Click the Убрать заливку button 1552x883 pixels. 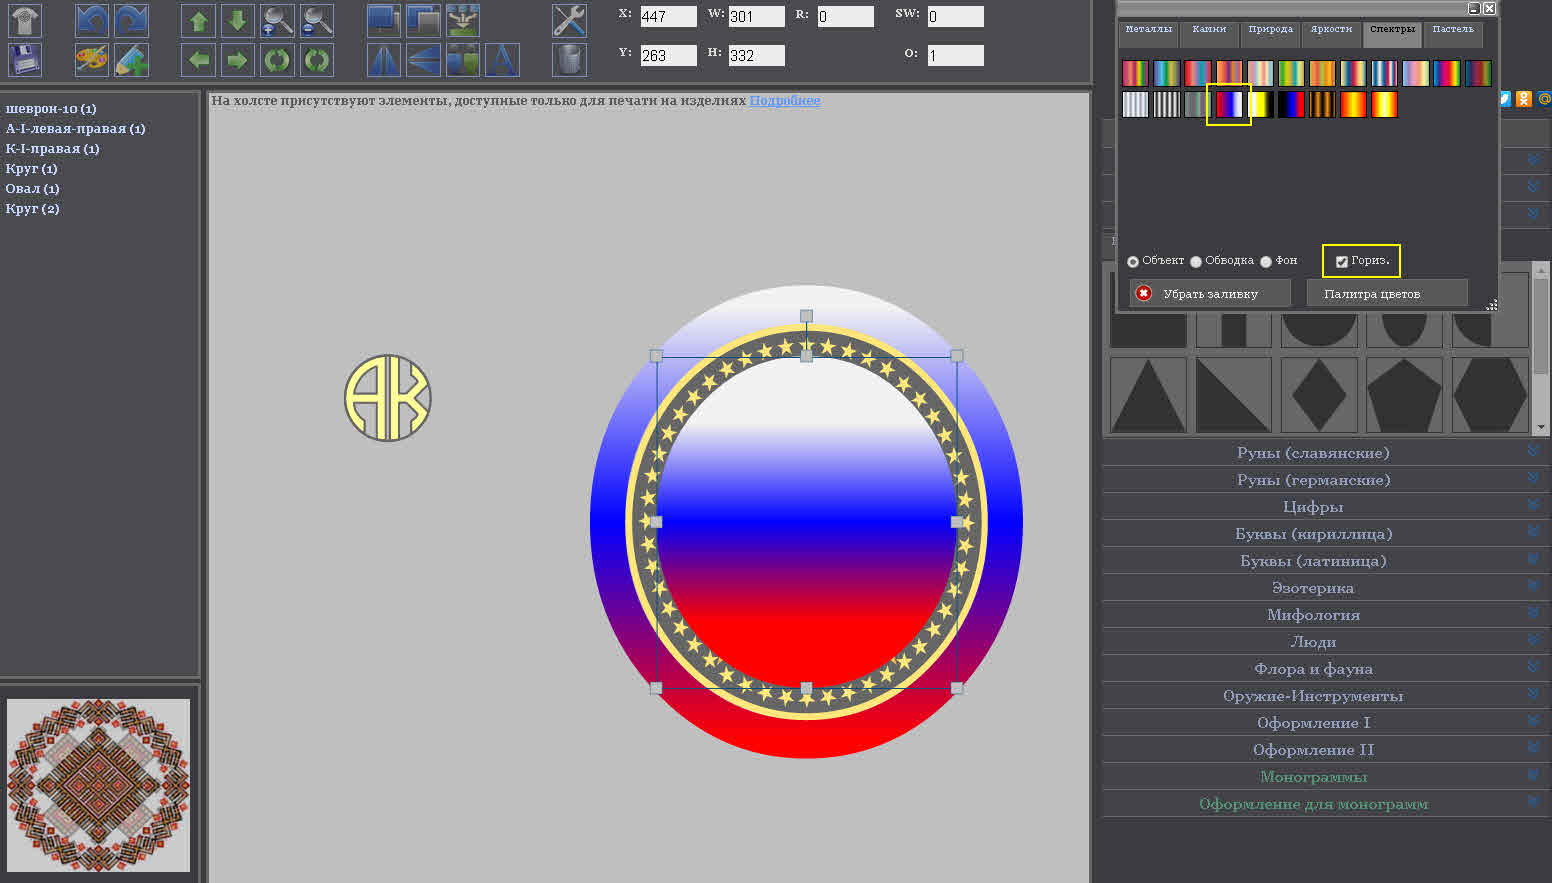(x=1210, y=293)
